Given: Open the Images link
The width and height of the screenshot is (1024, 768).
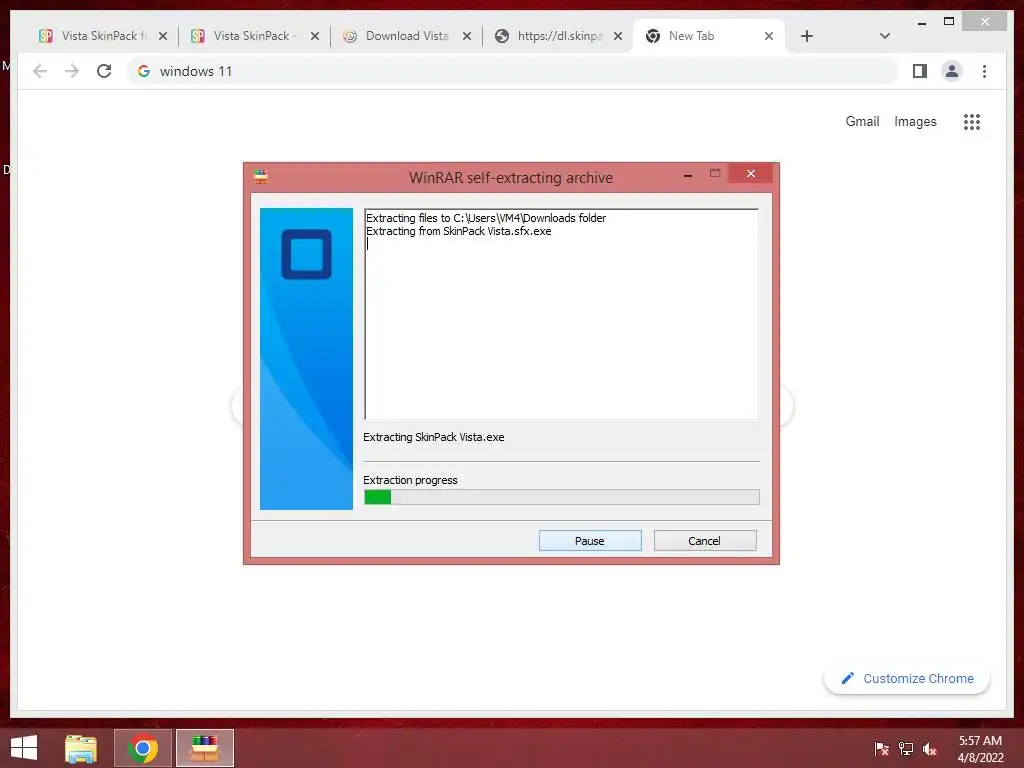Looking at the screenshot, I should click(915, 121).
